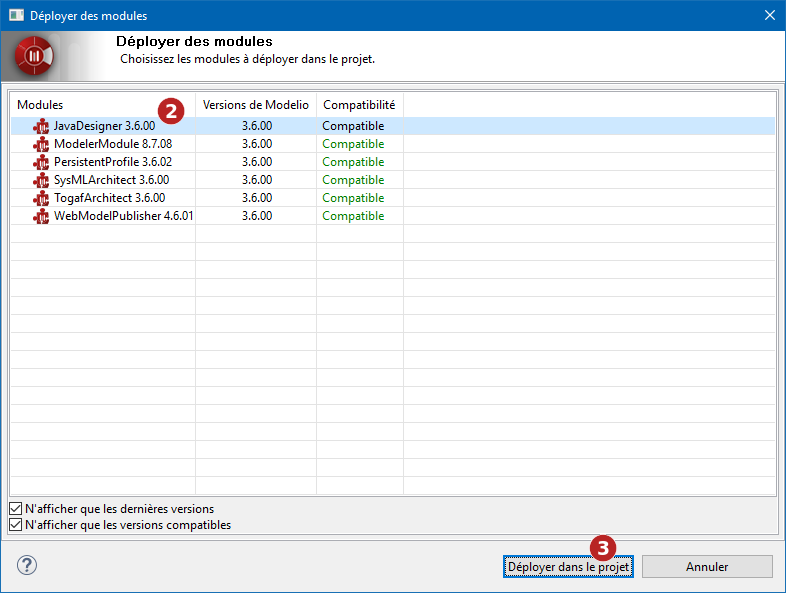786x593 pixels.
Task: Click the TogafArchitect module puzzle icon
Action: coord(41,199)
